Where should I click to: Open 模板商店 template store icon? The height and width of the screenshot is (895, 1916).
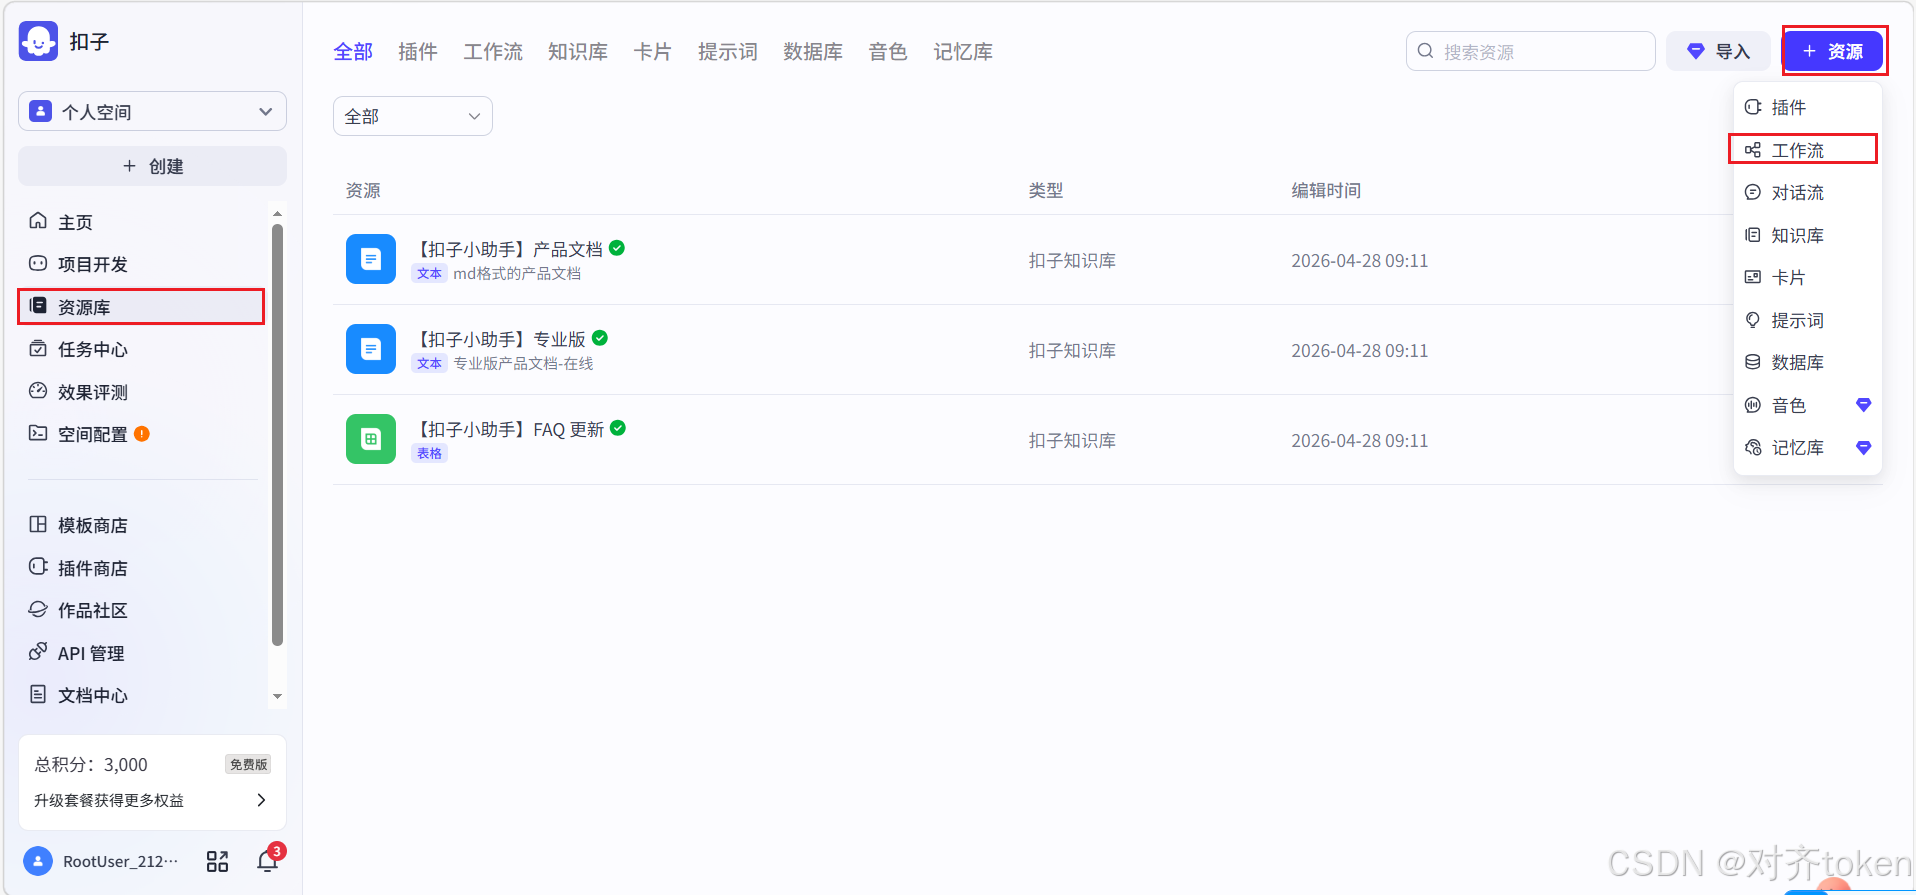[38, 524]
